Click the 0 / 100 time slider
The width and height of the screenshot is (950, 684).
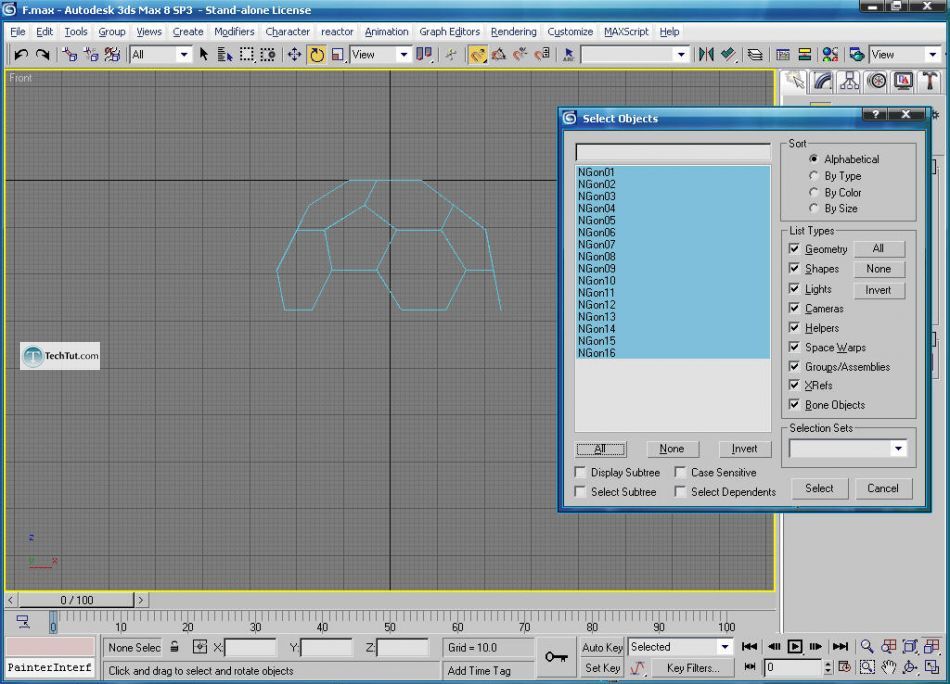pyautogui.click(x=77, y=600)
